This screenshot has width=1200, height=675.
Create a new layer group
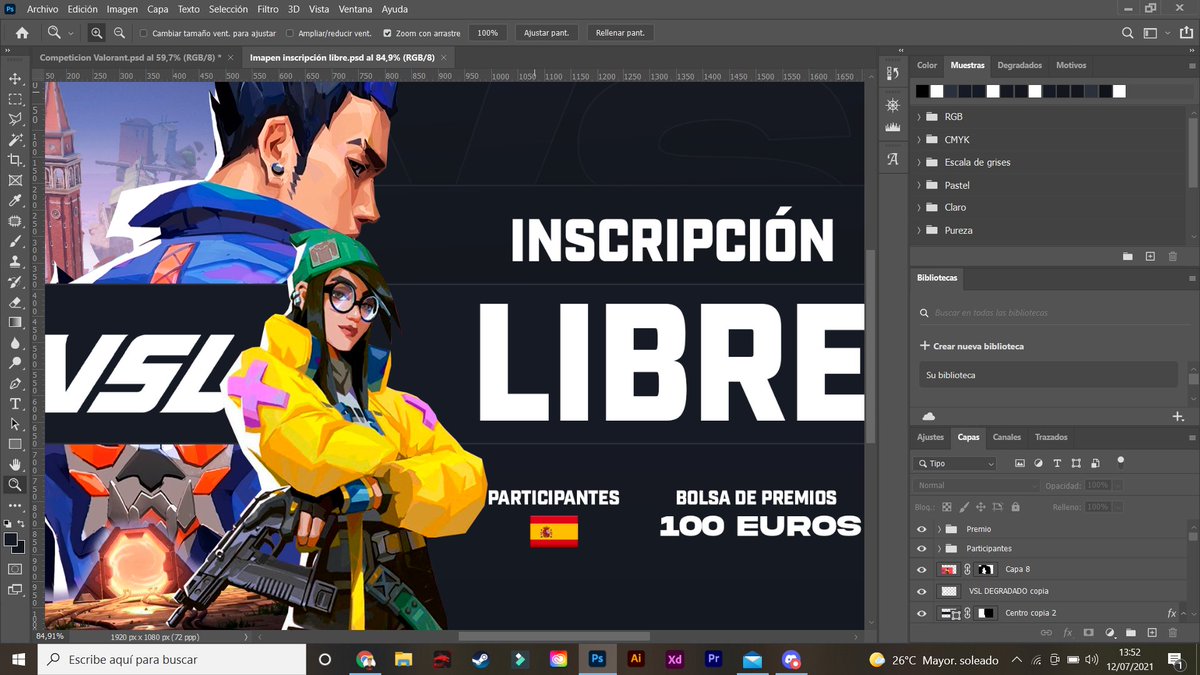coord(1131,633)
